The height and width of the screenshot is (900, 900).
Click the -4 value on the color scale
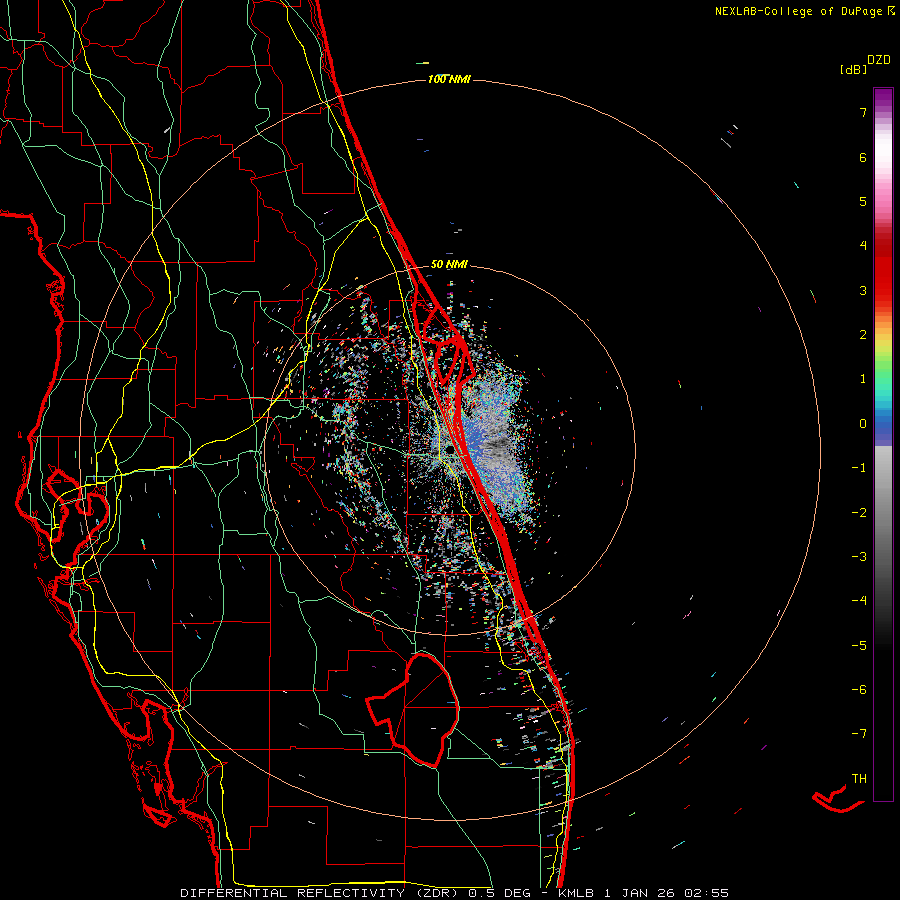click(x=859, y=600)
